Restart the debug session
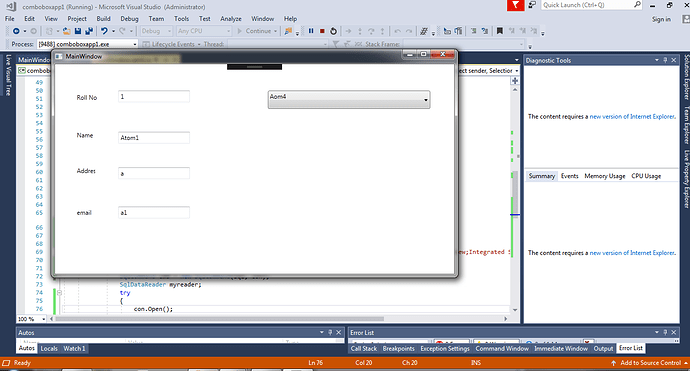 pyautogui.click(x=333, y=31)
